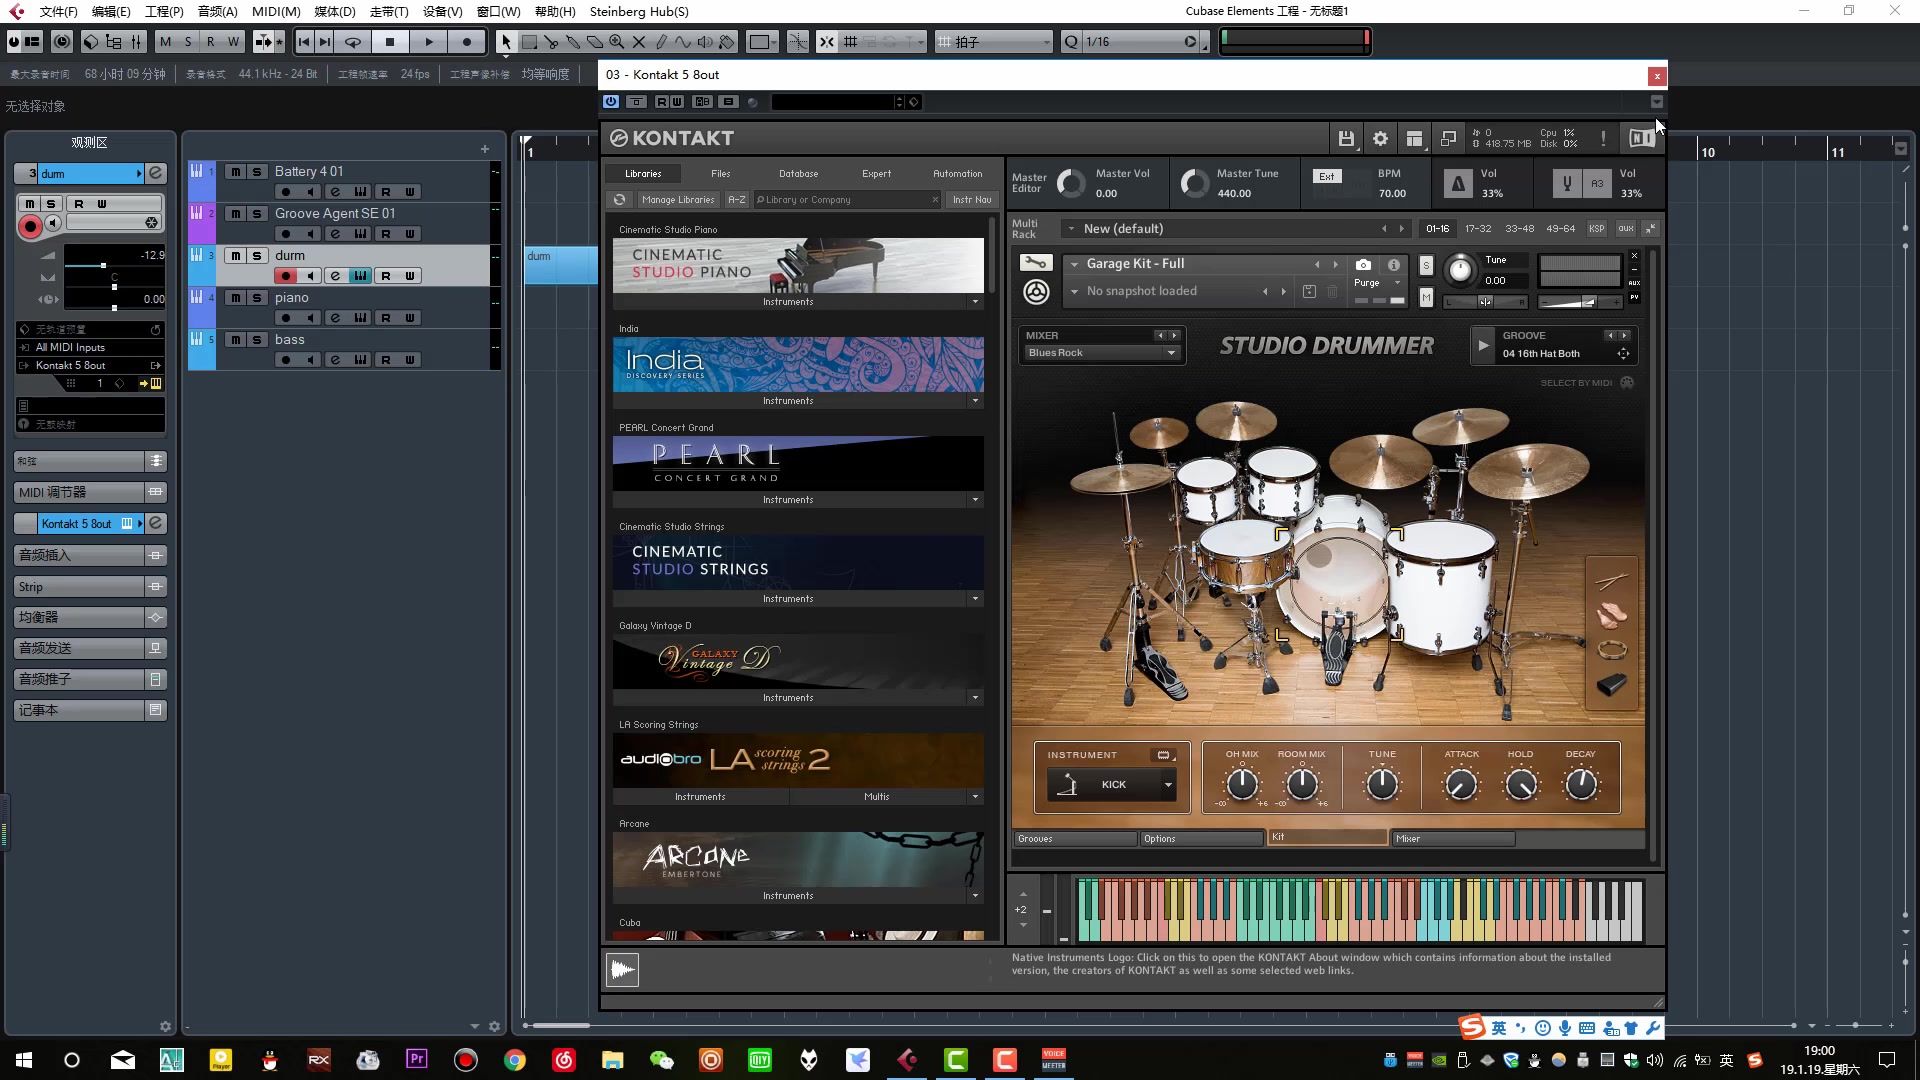Toggle the Cubase cycle loop button

coord(353,42)
